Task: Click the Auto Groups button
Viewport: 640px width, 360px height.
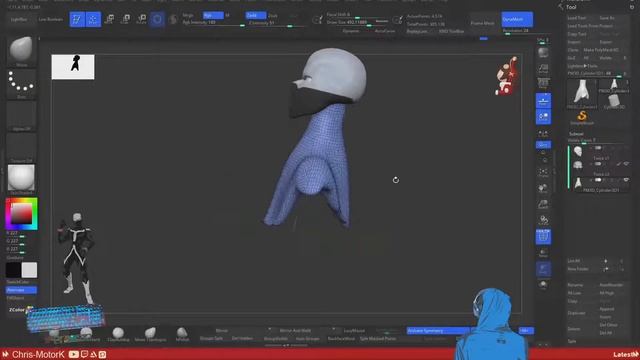Action: pyautogui.click(x=307, y=338)
